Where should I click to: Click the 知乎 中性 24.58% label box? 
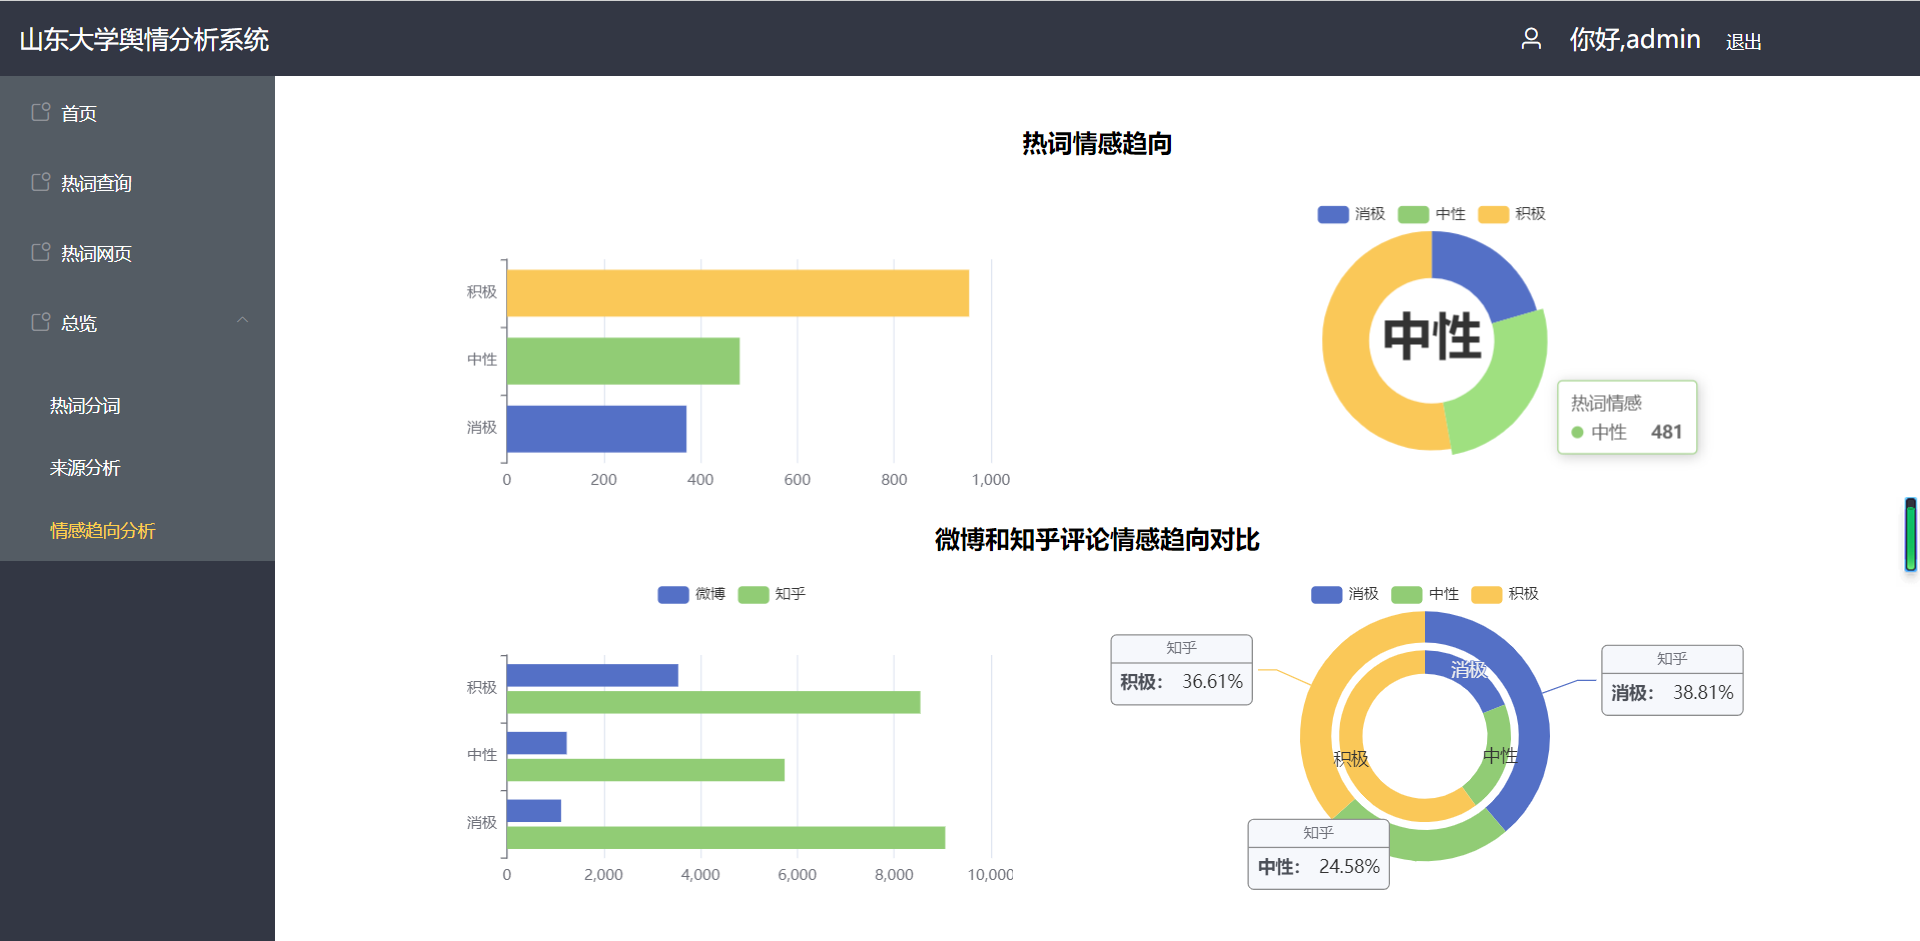click(x=1318, y=855)
